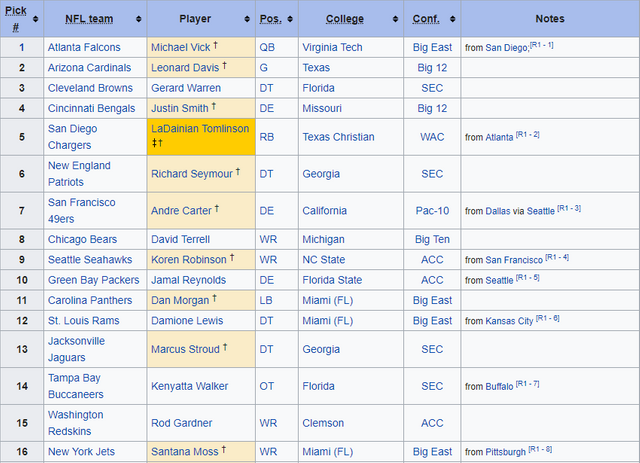
Task: Open the Cincinnati Bengals link
Action: tap(91, 109)
